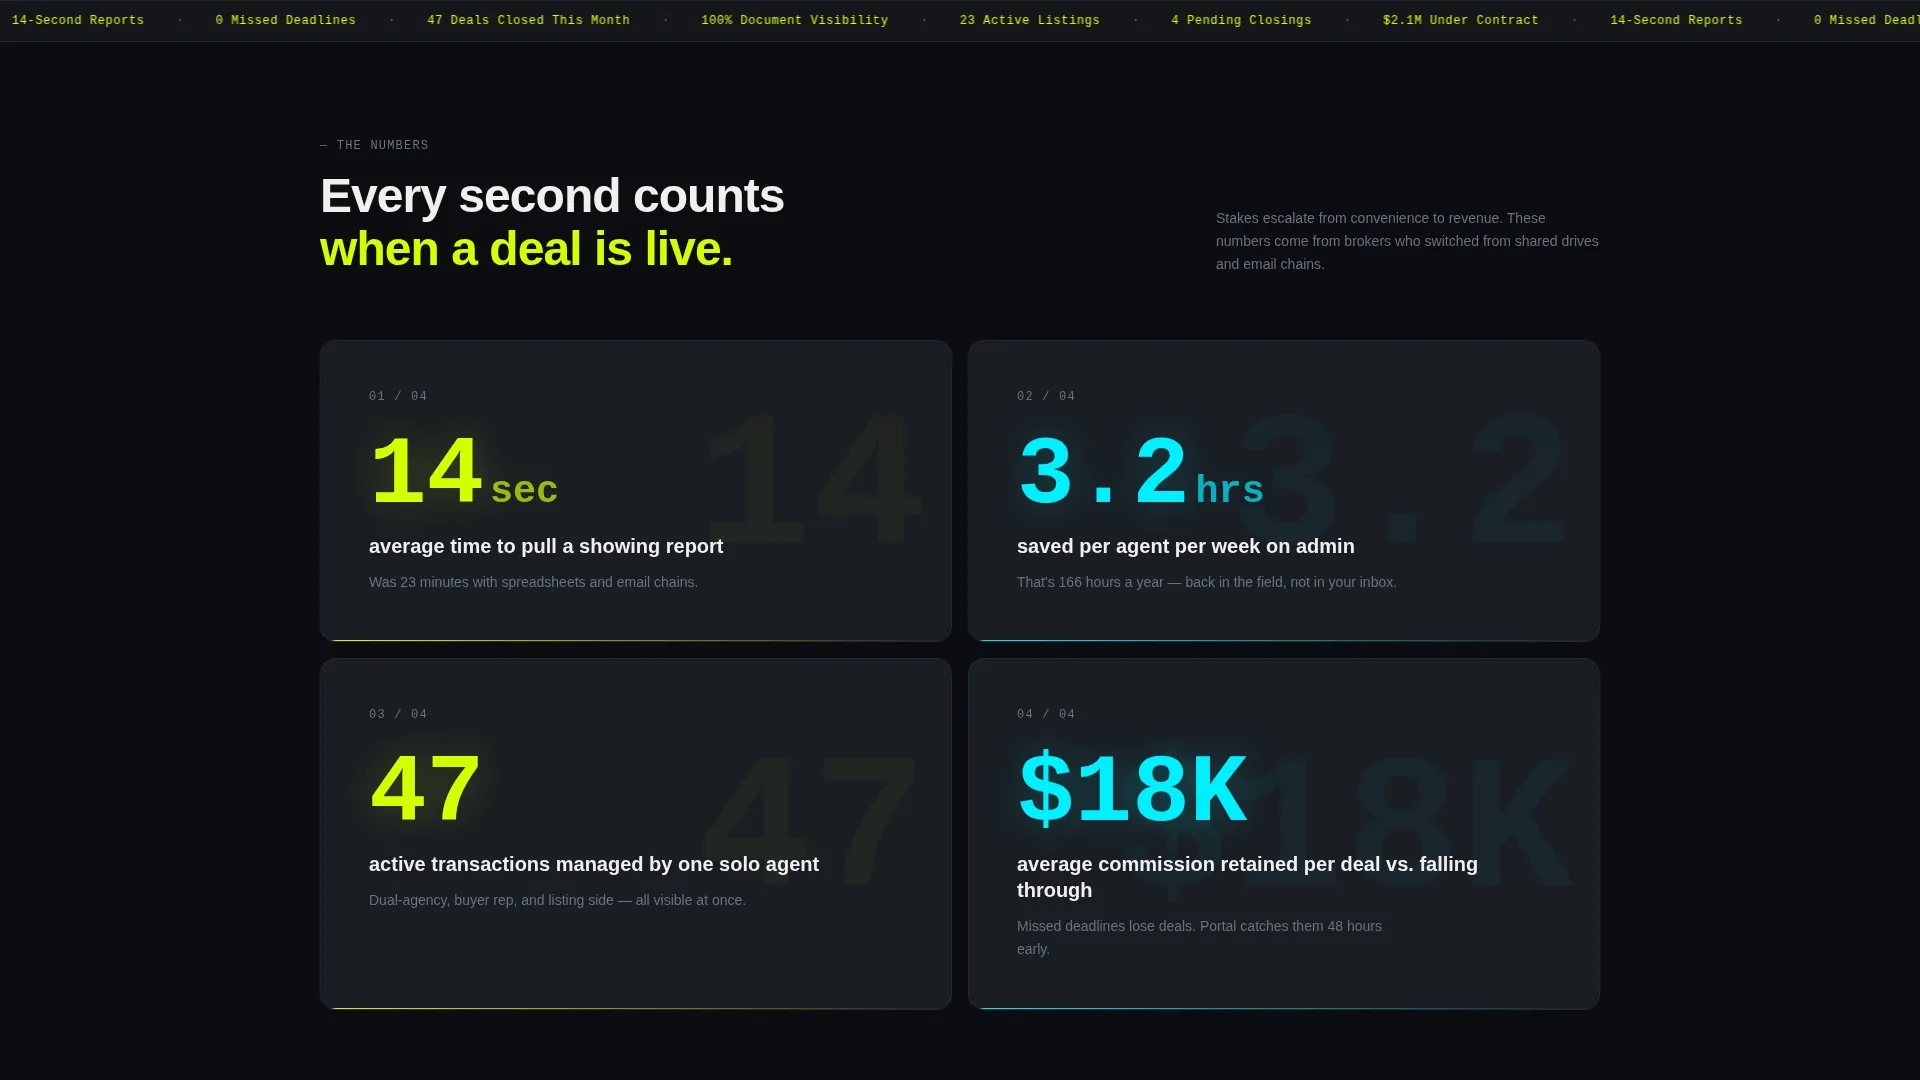The height and width of the screenshot is (1080, 1920).
Task: Click the '04 / 04' card label
Action: (x=1046, y=714)
